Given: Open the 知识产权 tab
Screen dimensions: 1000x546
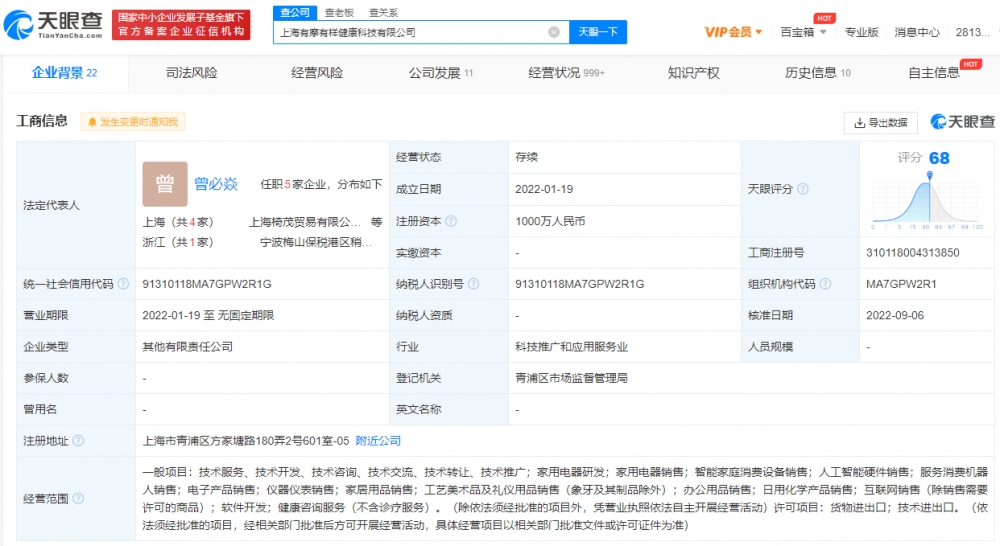Looking at the screenshot, I should [693, 73].
